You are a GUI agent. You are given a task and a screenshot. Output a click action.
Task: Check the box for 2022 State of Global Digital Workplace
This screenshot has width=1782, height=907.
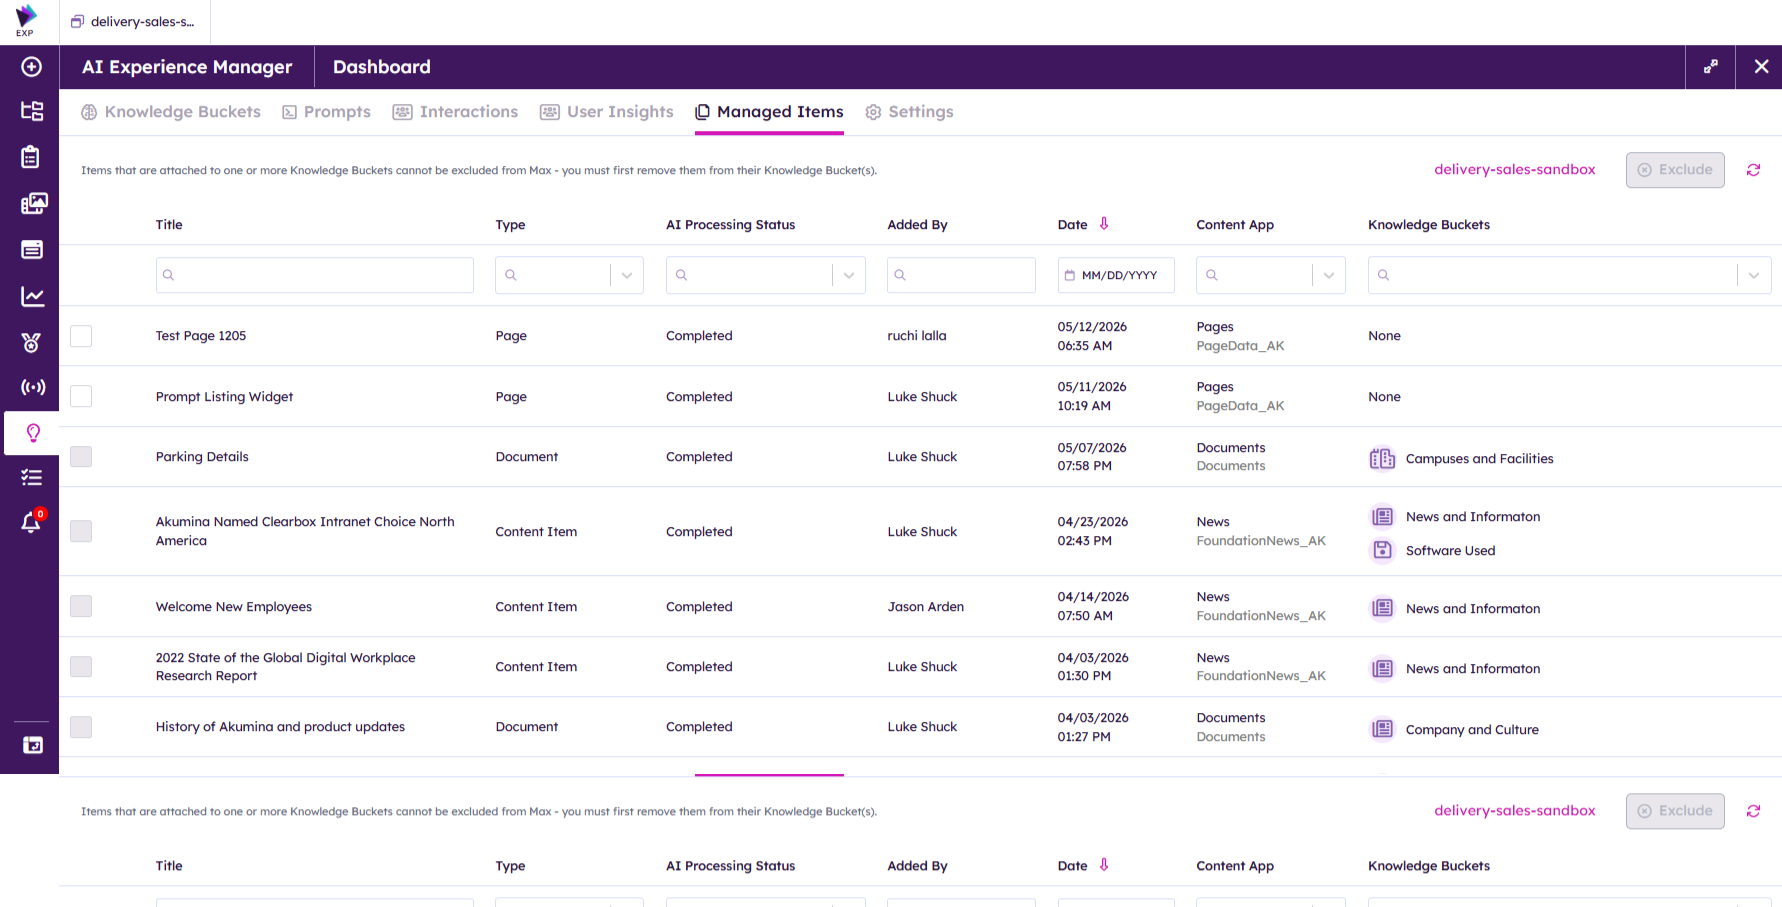click(x=81, y=666)
